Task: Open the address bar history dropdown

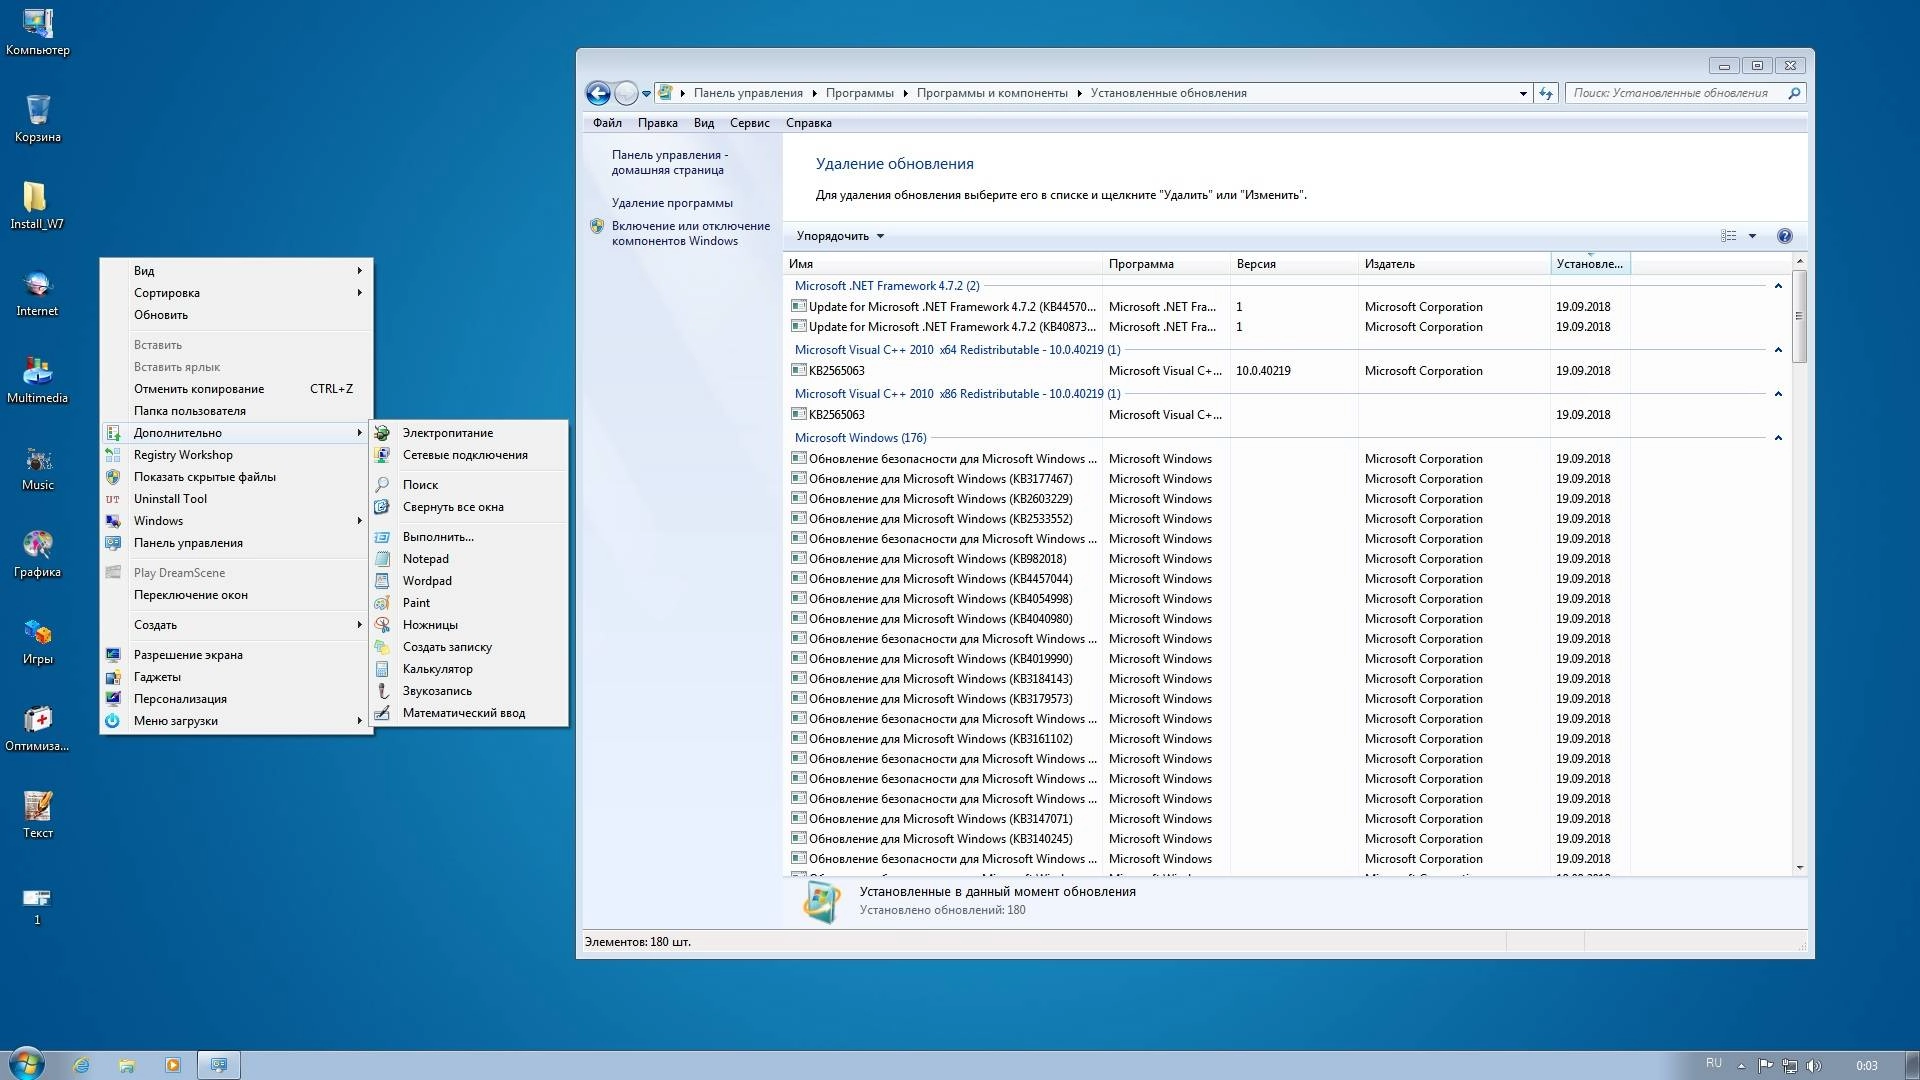Action: (x=1523, y=93)
